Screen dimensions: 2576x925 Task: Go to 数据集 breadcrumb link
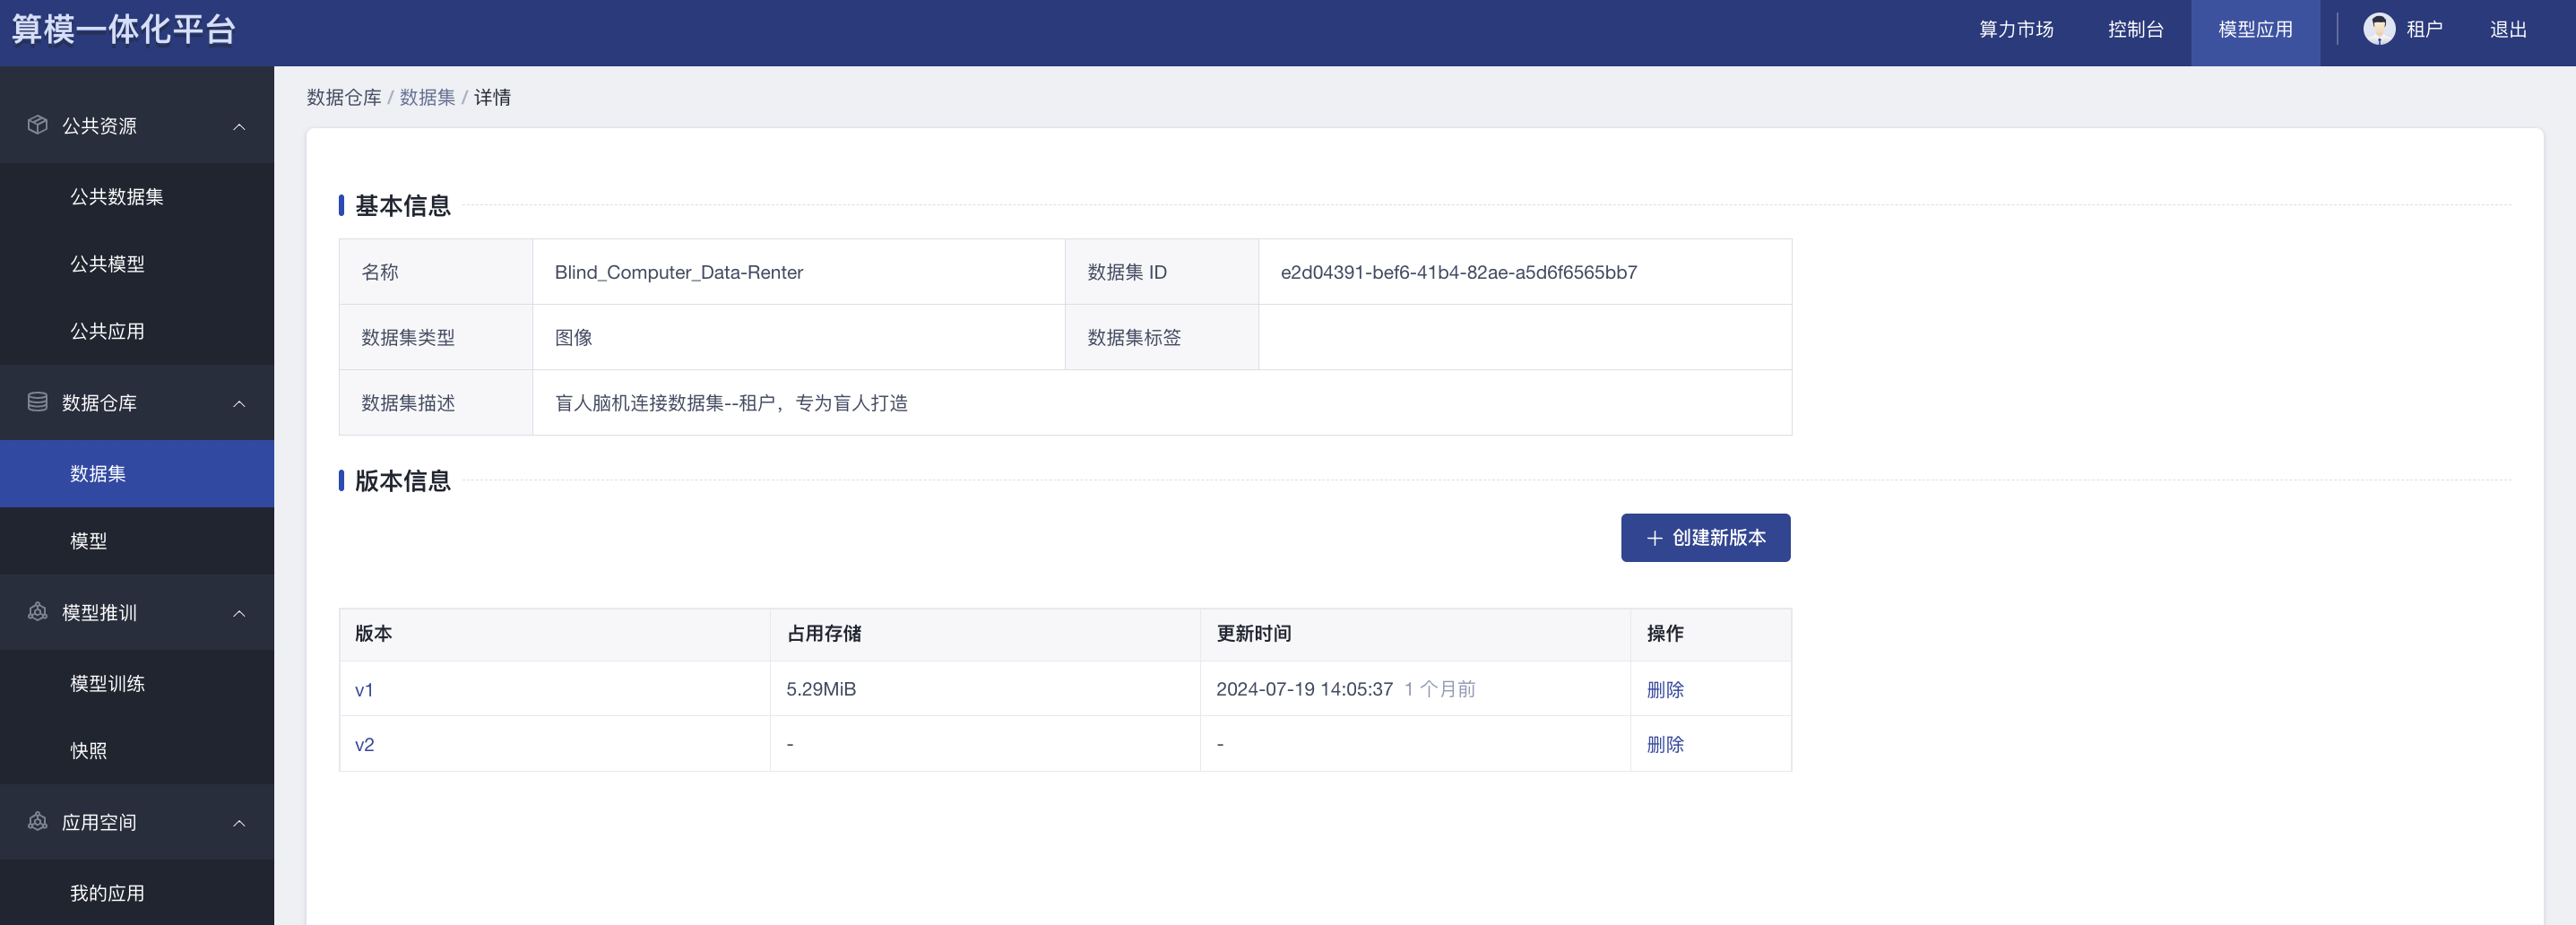pyautogui.click(x=427, y=97)
